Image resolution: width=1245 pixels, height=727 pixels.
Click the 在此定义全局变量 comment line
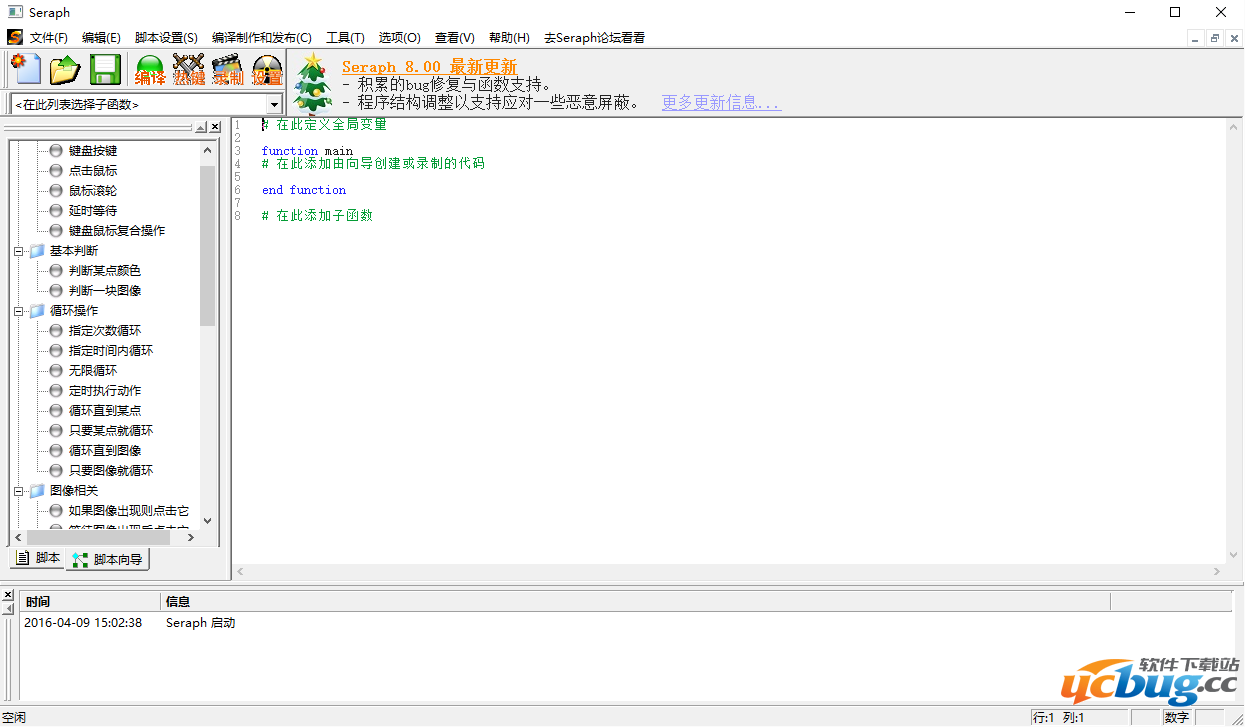(x=324, y=125)
